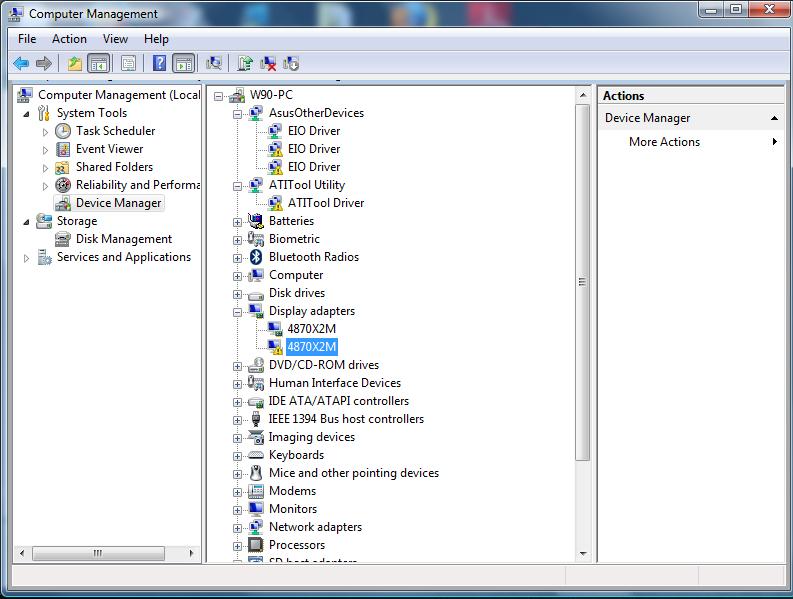The width and height of the screenshot is (793, 599).
Task: Click the Up one level folder icon
Action: point(75,64)
